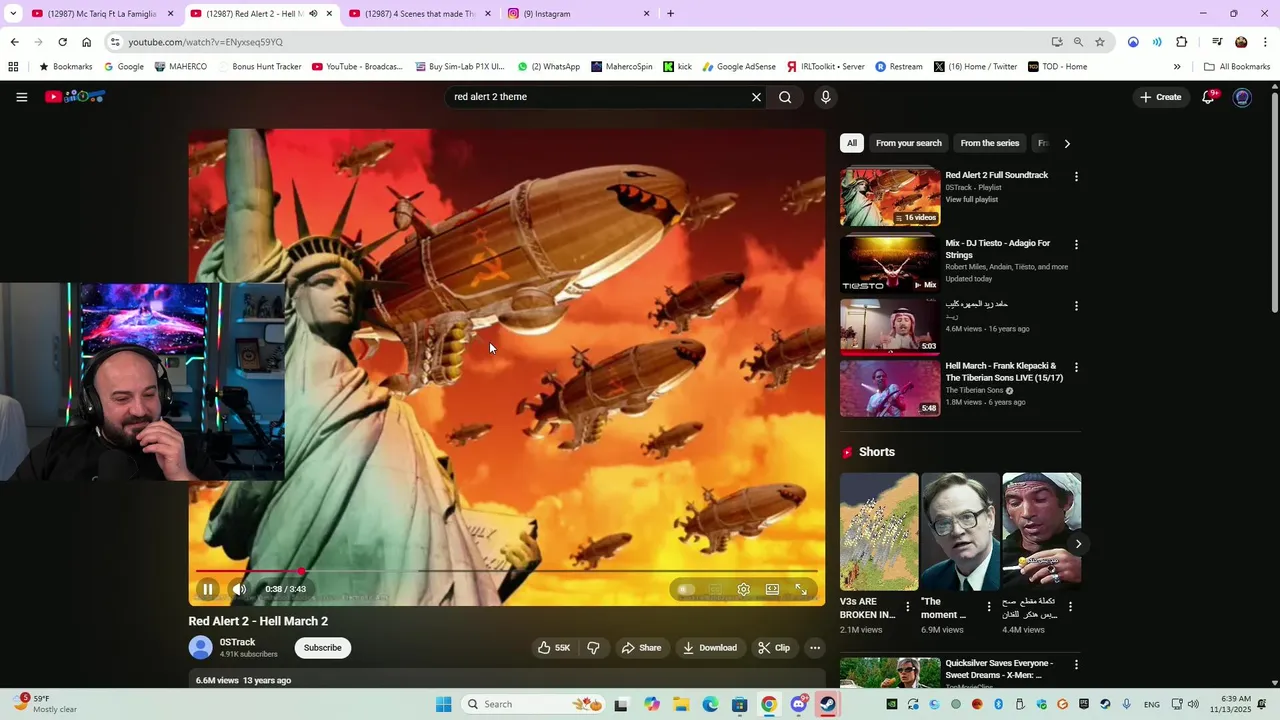
Task: Switch the player to theater mode
Action: click(x=772, y=589)
